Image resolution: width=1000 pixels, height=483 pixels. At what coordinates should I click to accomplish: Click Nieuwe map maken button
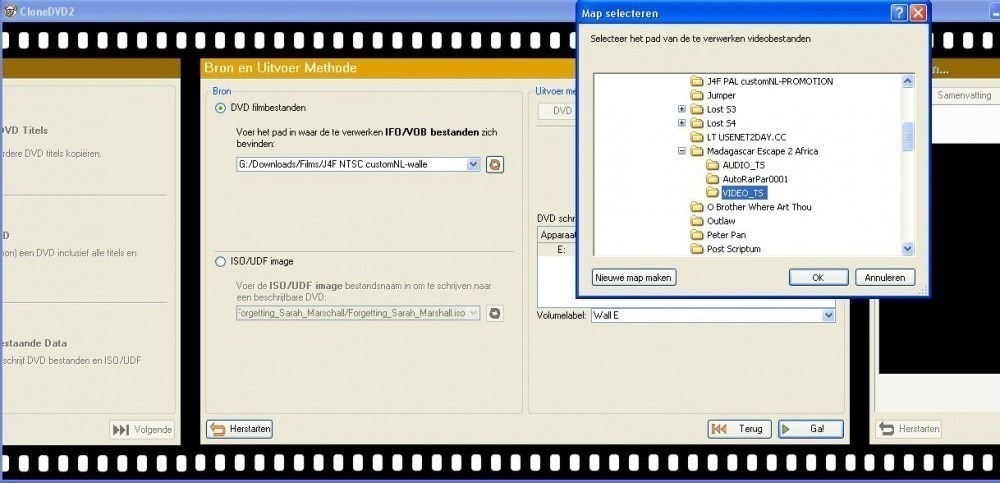pyautogui.click(x=634, y=277)
